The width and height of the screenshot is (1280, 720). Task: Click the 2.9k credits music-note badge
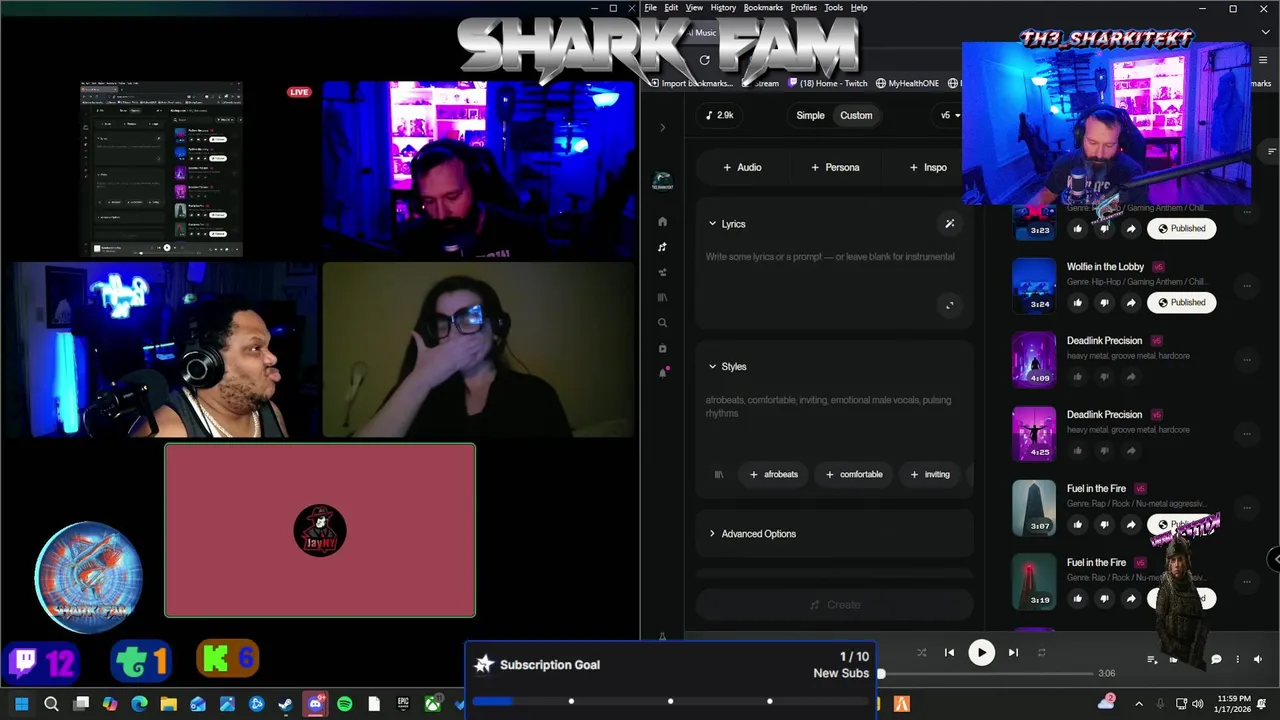tap(720, 115)
